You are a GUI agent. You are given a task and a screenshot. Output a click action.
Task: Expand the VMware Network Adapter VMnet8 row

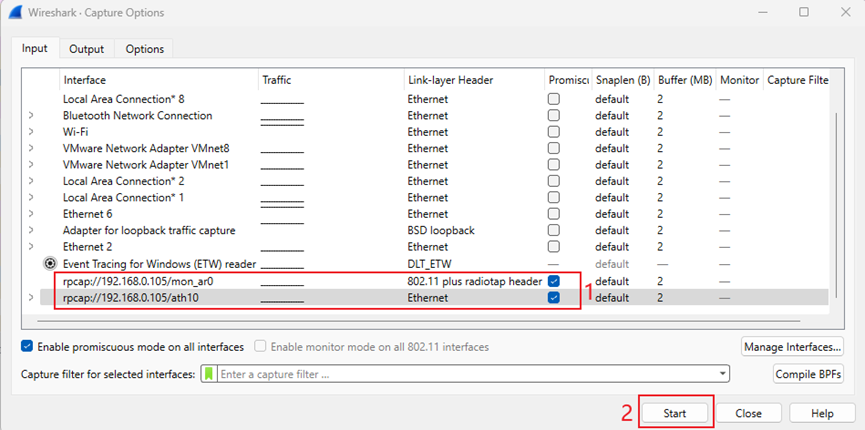[31, 148]
